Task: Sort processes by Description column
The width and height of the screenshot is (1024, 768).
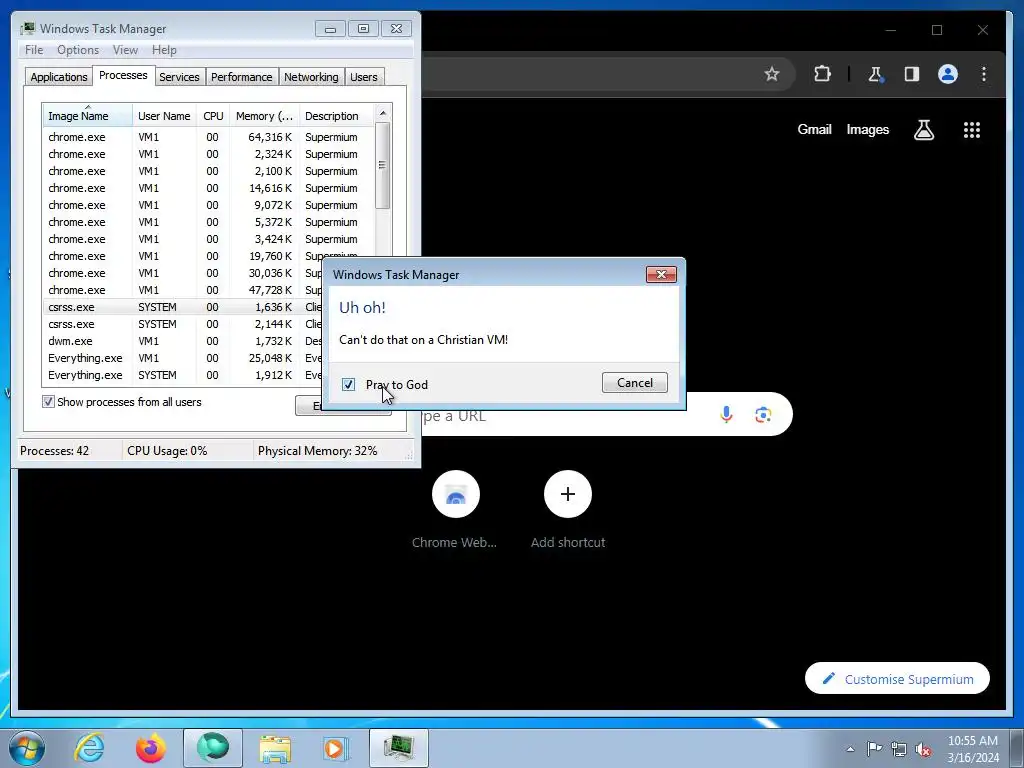Action: click(x=337, y=116)
